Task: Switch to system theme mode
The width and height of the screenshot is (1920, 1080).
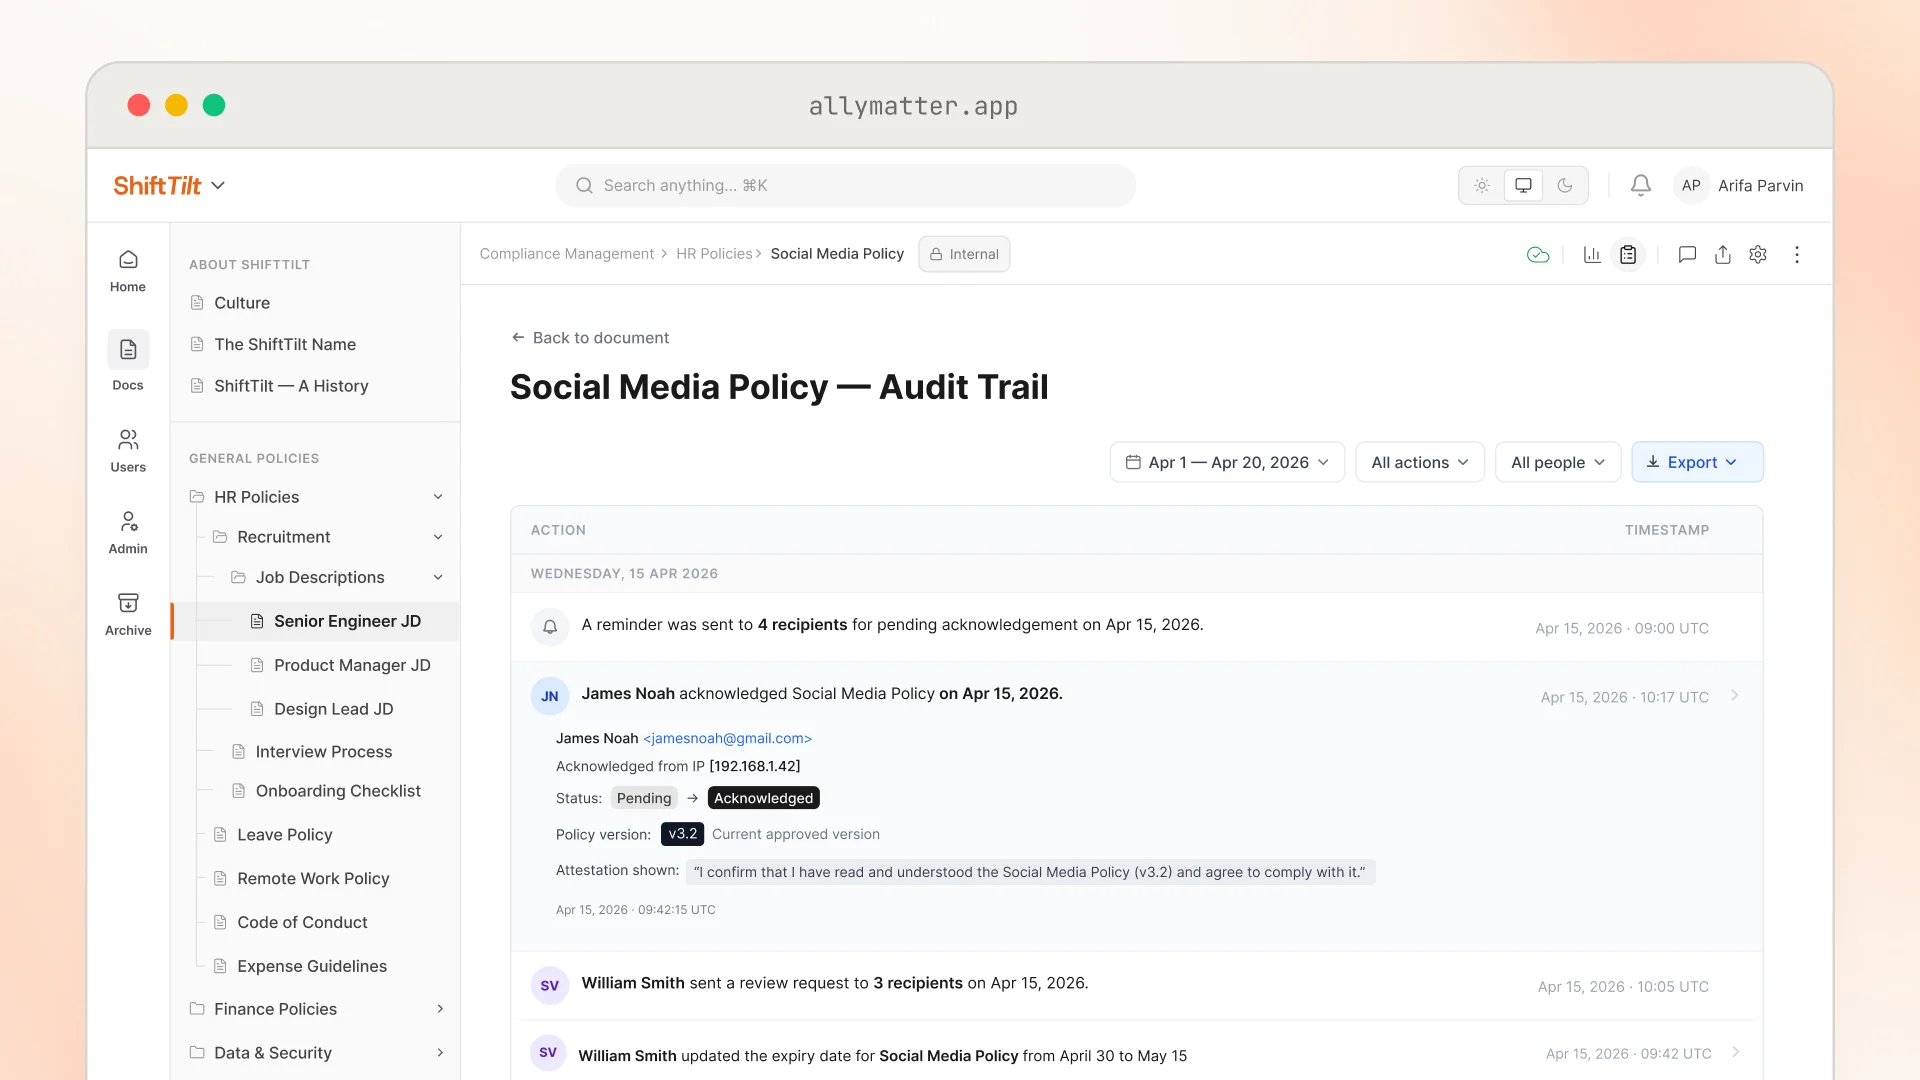Action: click(1523, 185)
